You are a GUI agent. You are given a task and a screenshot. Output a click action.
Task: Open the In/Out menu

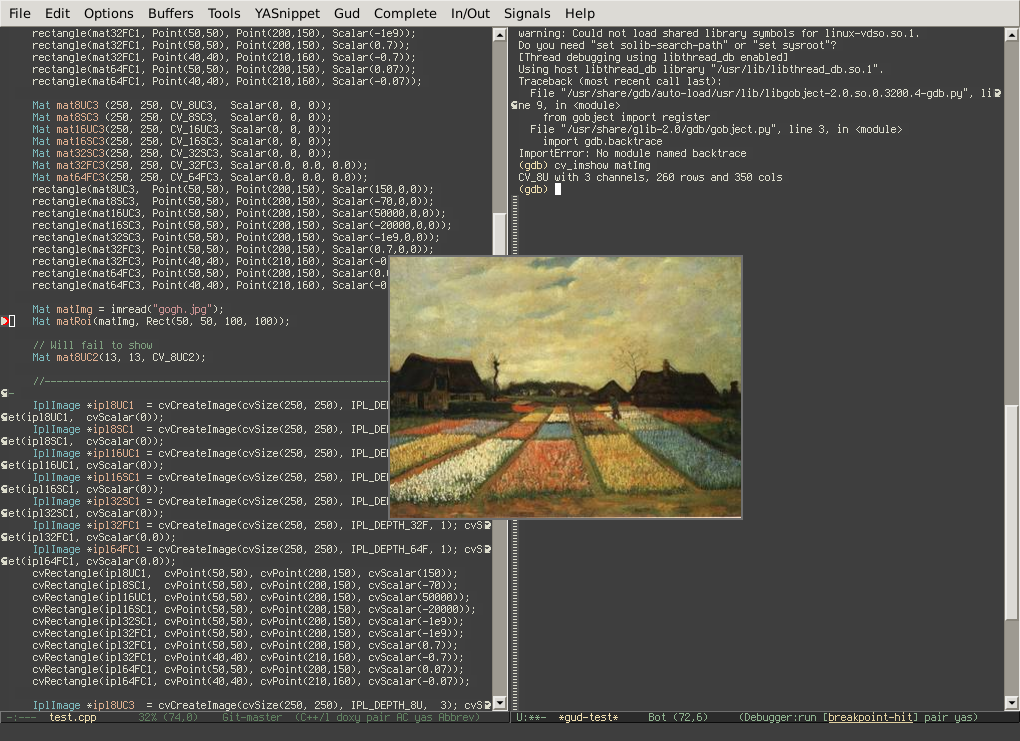pos(470,13)
